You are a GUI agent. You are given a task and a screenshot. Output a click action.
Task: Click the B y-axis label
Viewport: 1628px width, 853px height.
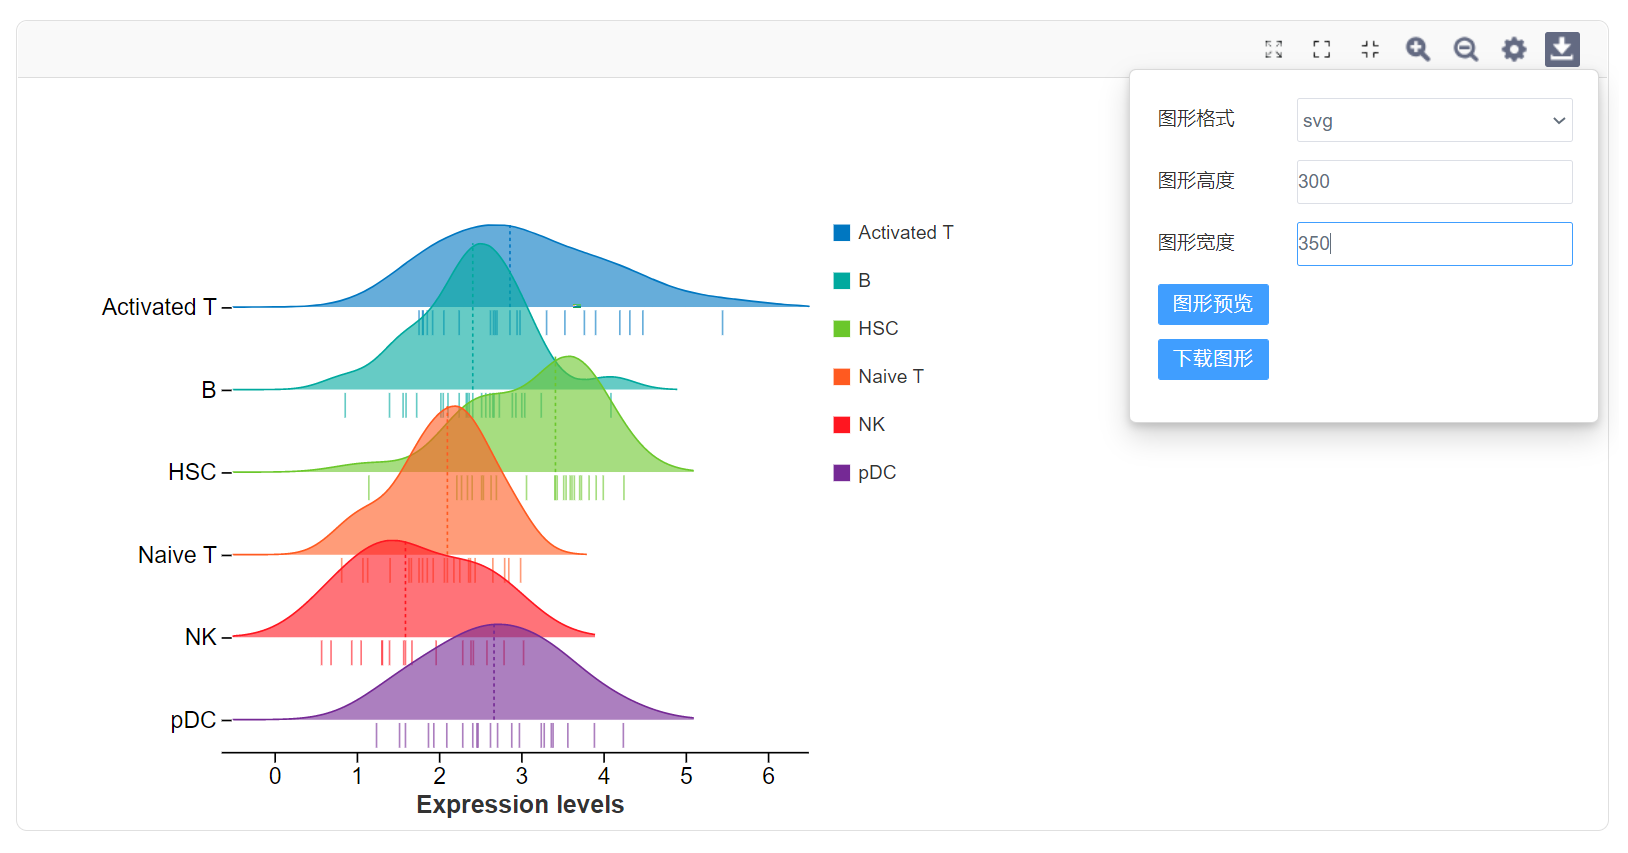[x=209, y=390]
